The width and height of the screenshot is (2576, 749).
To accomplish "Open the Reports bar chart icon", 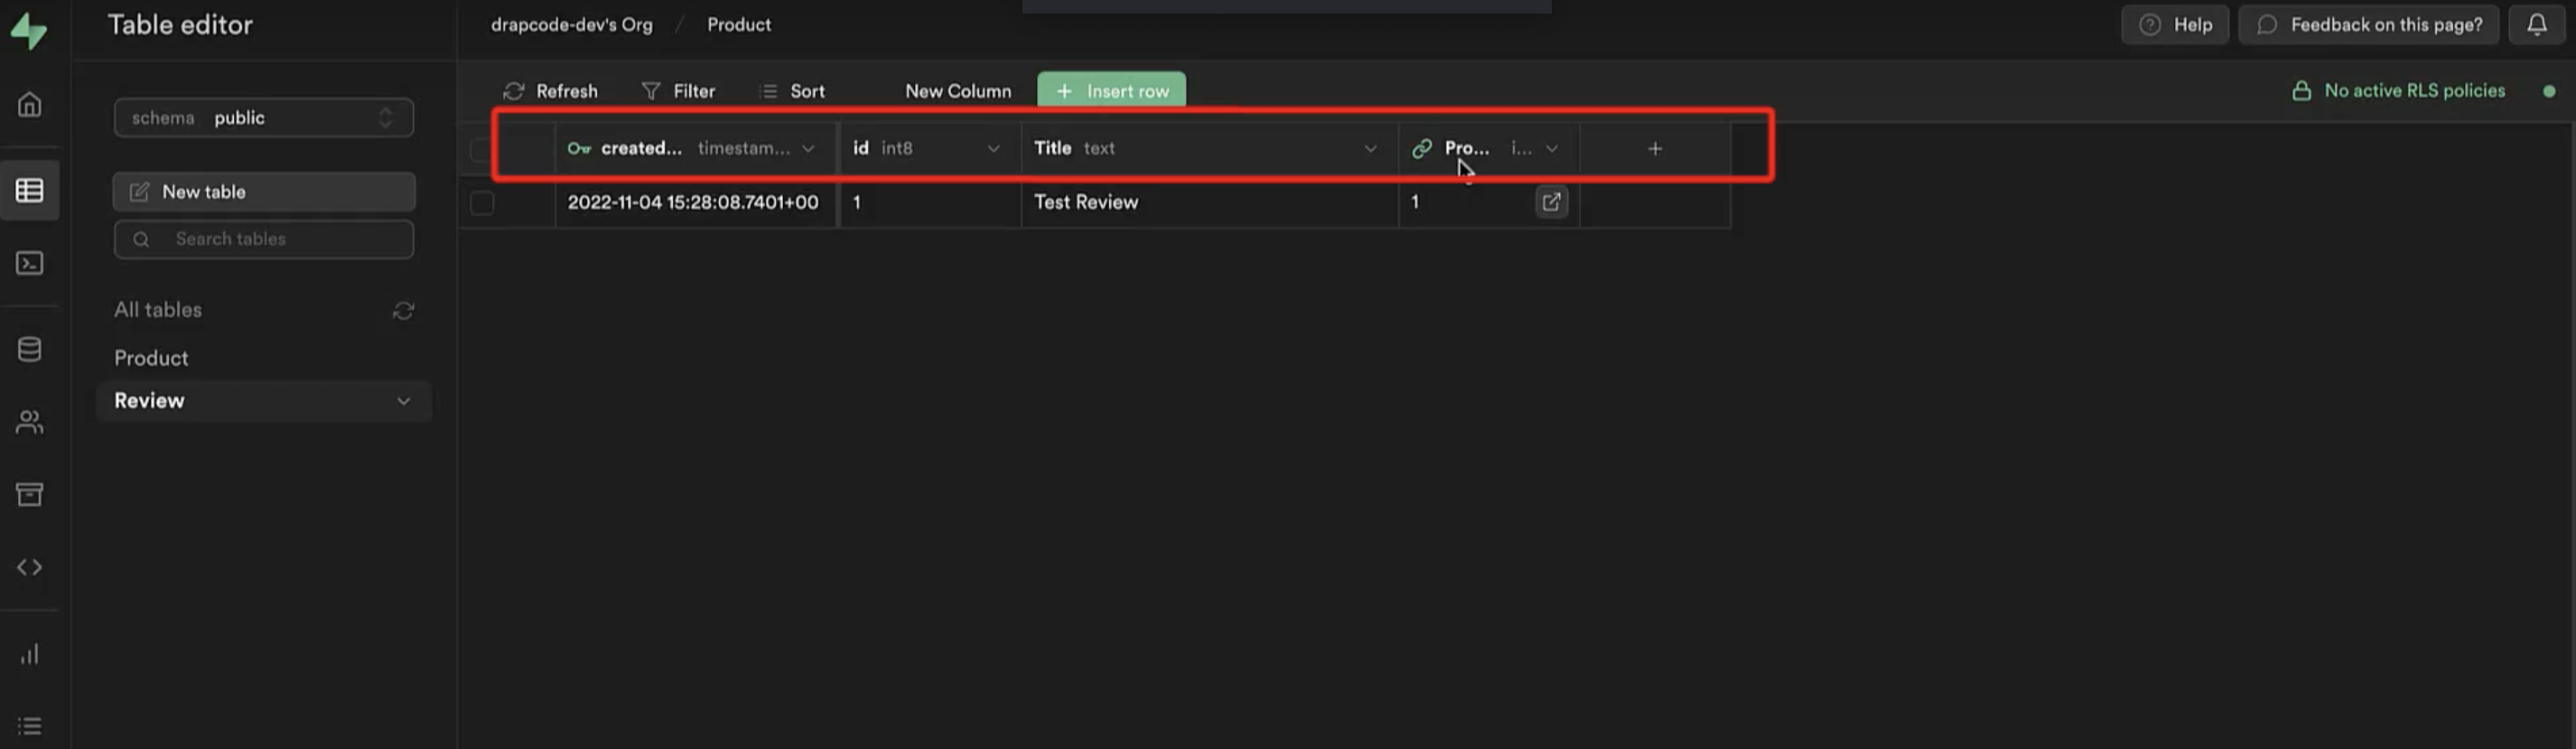I will point(30,654).
